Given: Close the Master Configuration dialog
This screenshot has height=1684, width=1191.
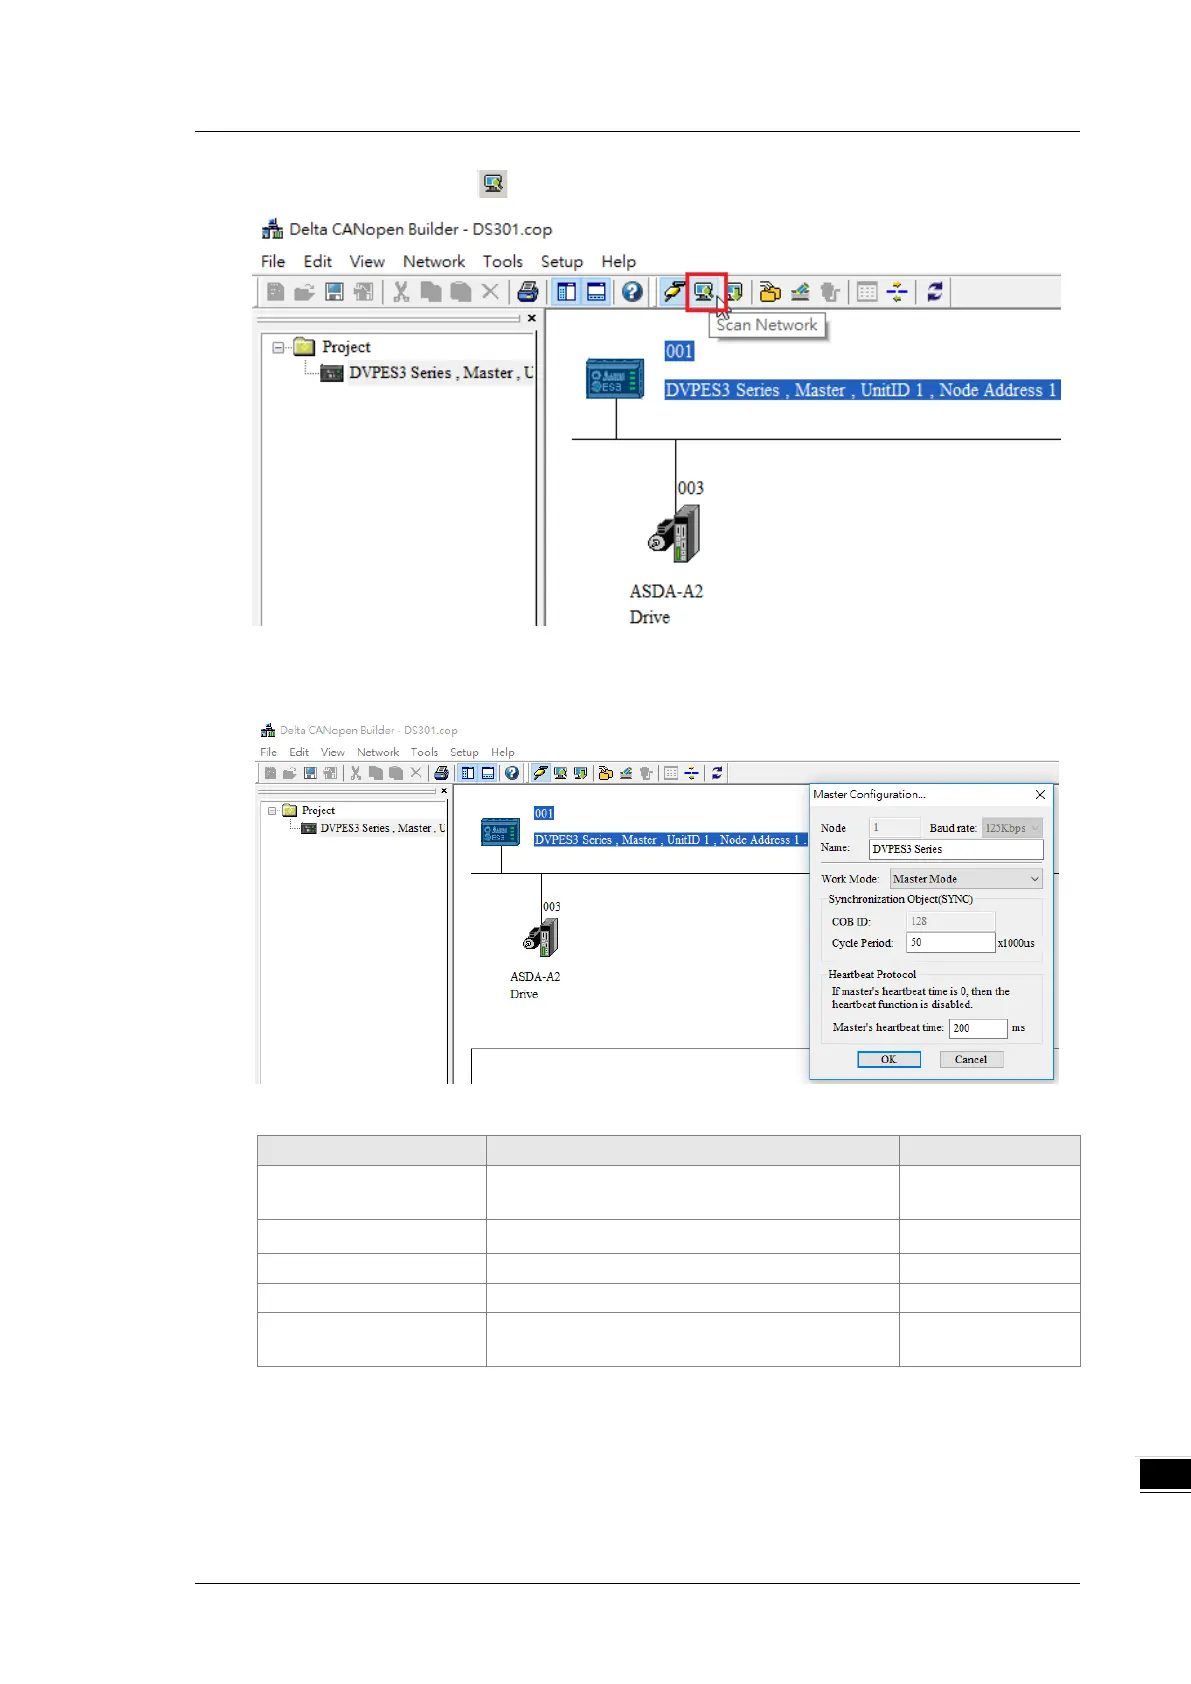Looking at the screenshot, I should pyautogui.click(x=1040, y=795).
